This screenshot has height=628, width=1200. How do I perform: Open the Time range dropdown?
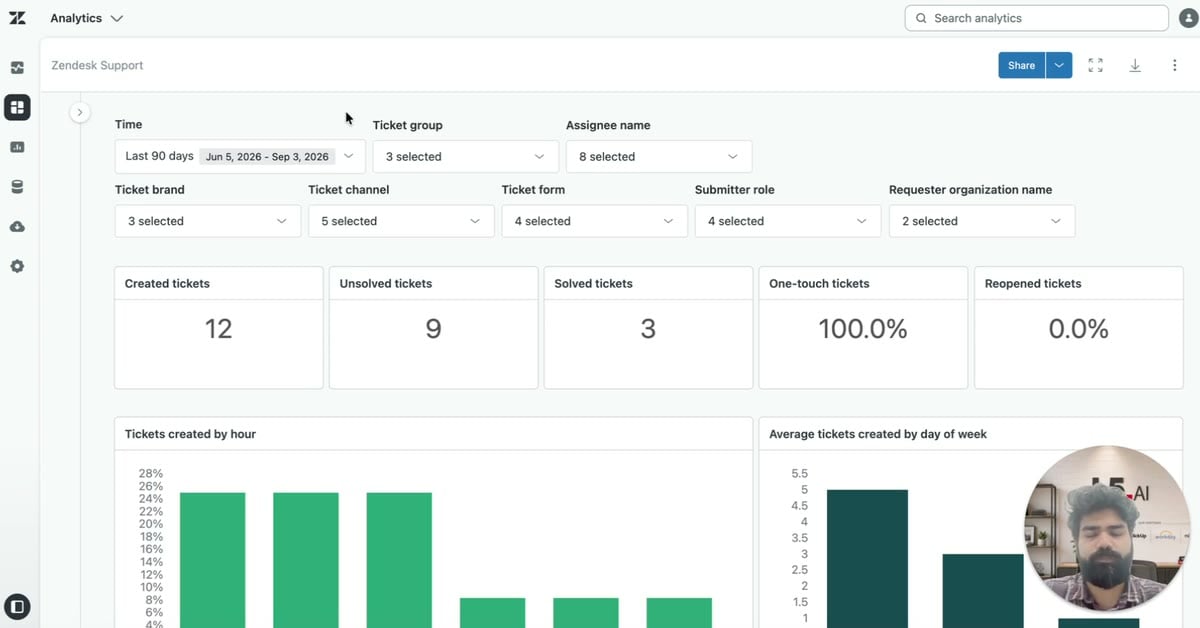point(240,156)
